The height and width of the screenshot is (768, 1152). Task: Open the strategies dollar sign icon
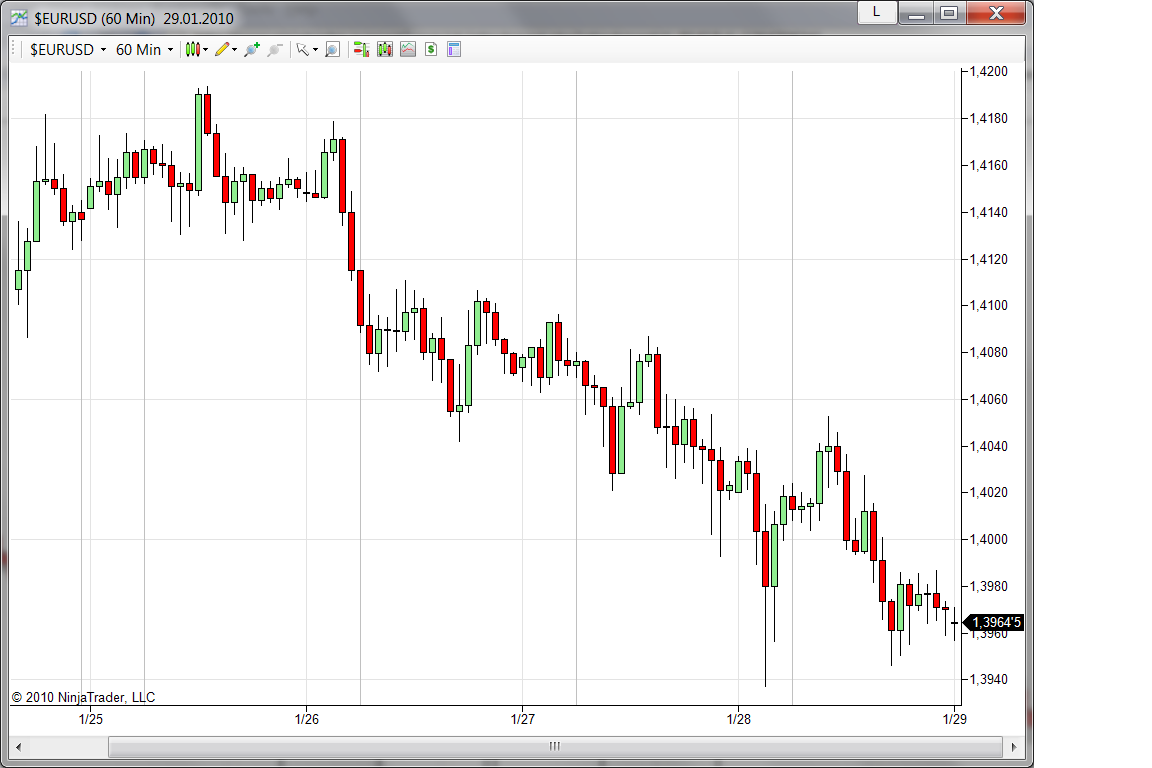(431, 49)
